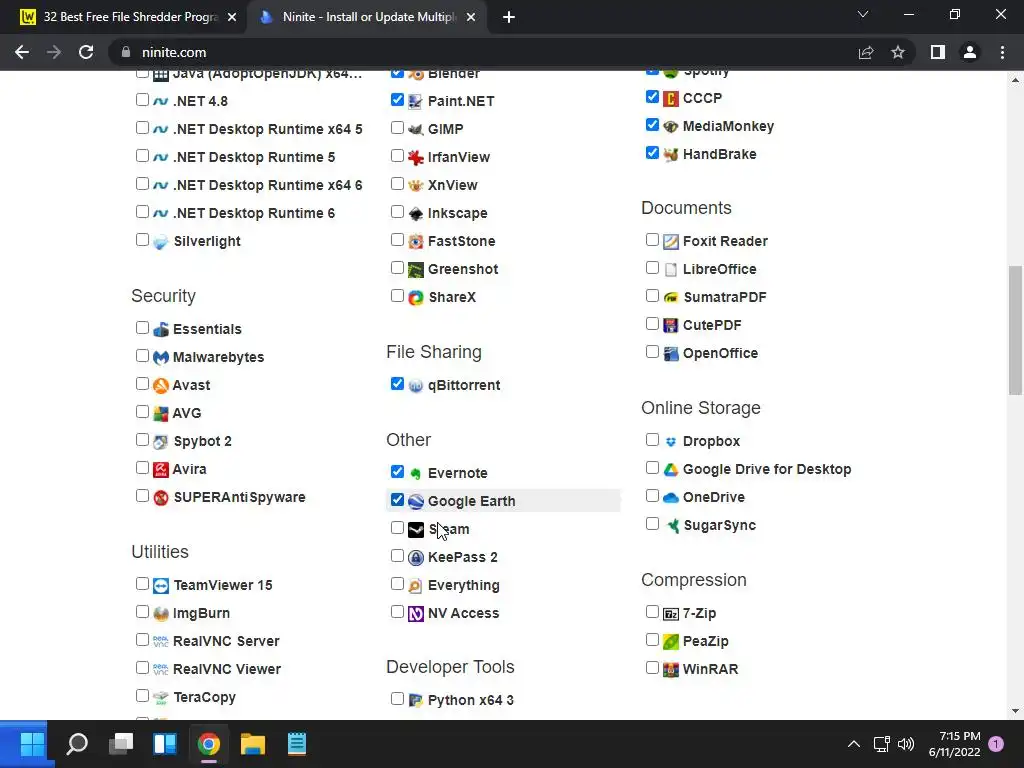This screenshot has width=1024, height=768.
Task: Open the Notepad taskbar app
Action: coord(296,744)
